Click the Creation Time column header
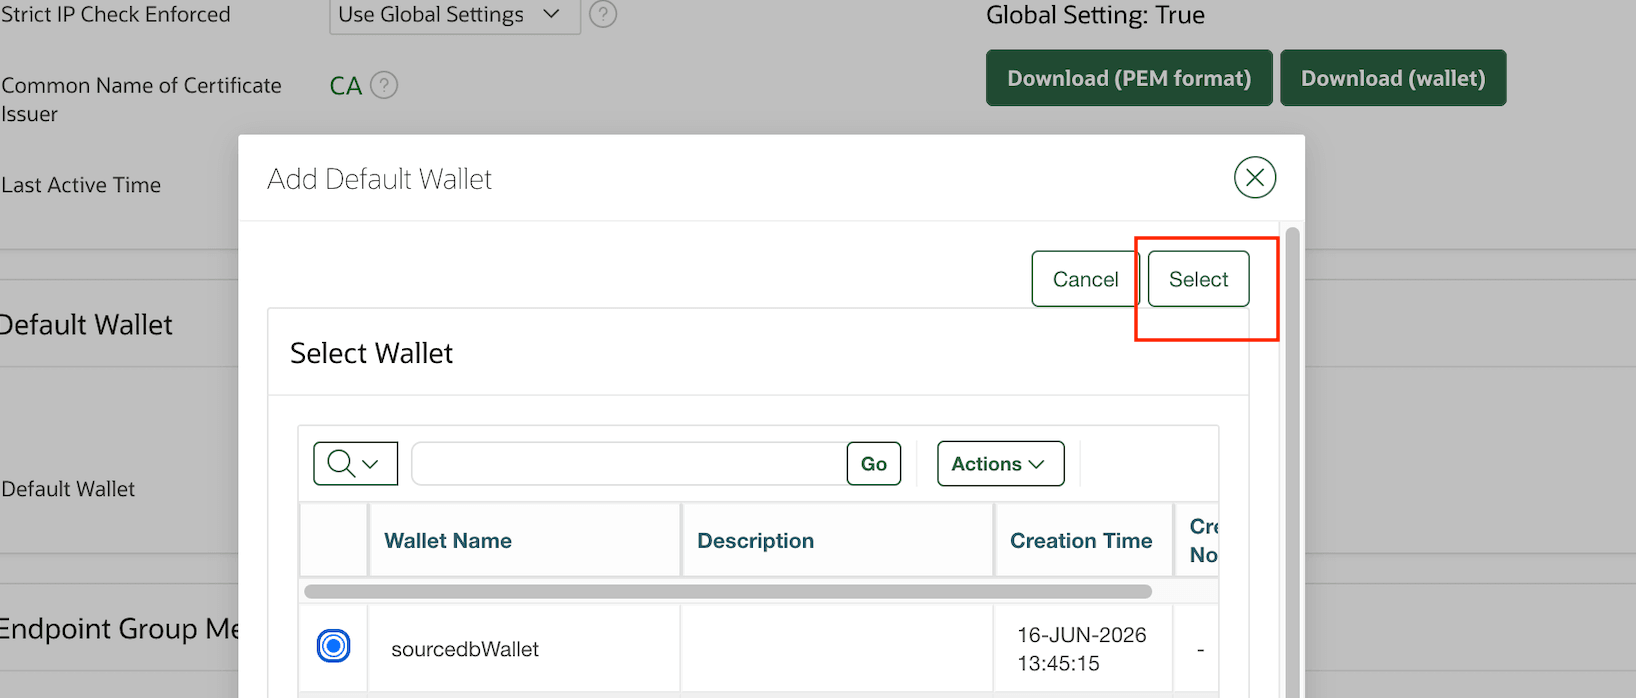Viewport: 1636px width, 698px height. click(x=1081, y=541)
